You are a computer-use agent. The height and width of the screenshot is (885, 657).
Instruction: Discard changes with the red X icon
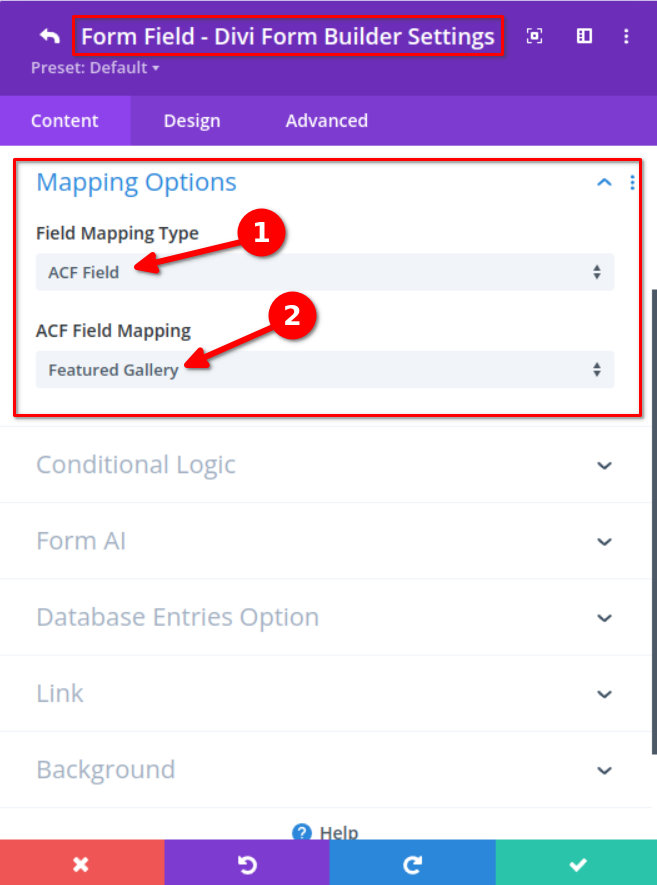(81, 862)
